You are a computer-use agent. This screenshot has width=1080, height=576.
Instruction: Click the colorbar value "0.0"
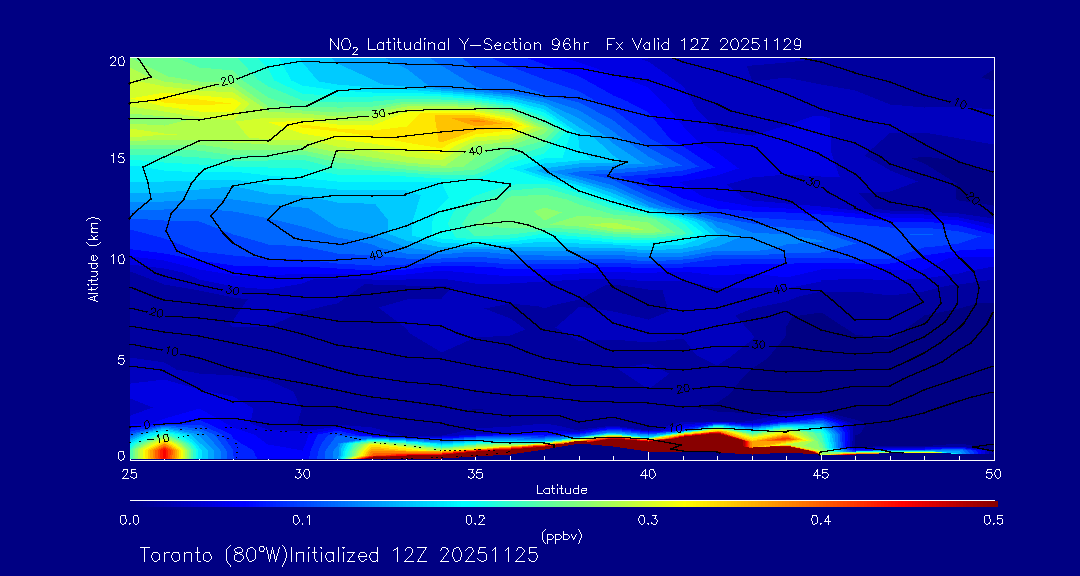pyautogui.click(x=129, y=520)
